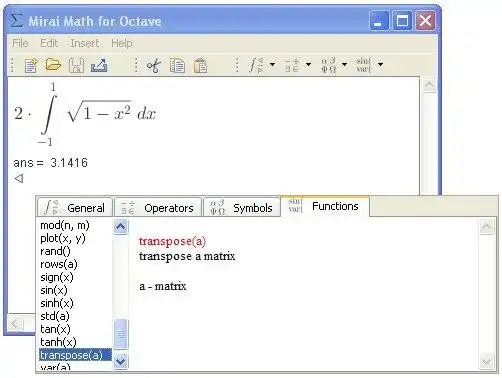Open the Operators toolbar dropdown arrow

tap(308, 64)
